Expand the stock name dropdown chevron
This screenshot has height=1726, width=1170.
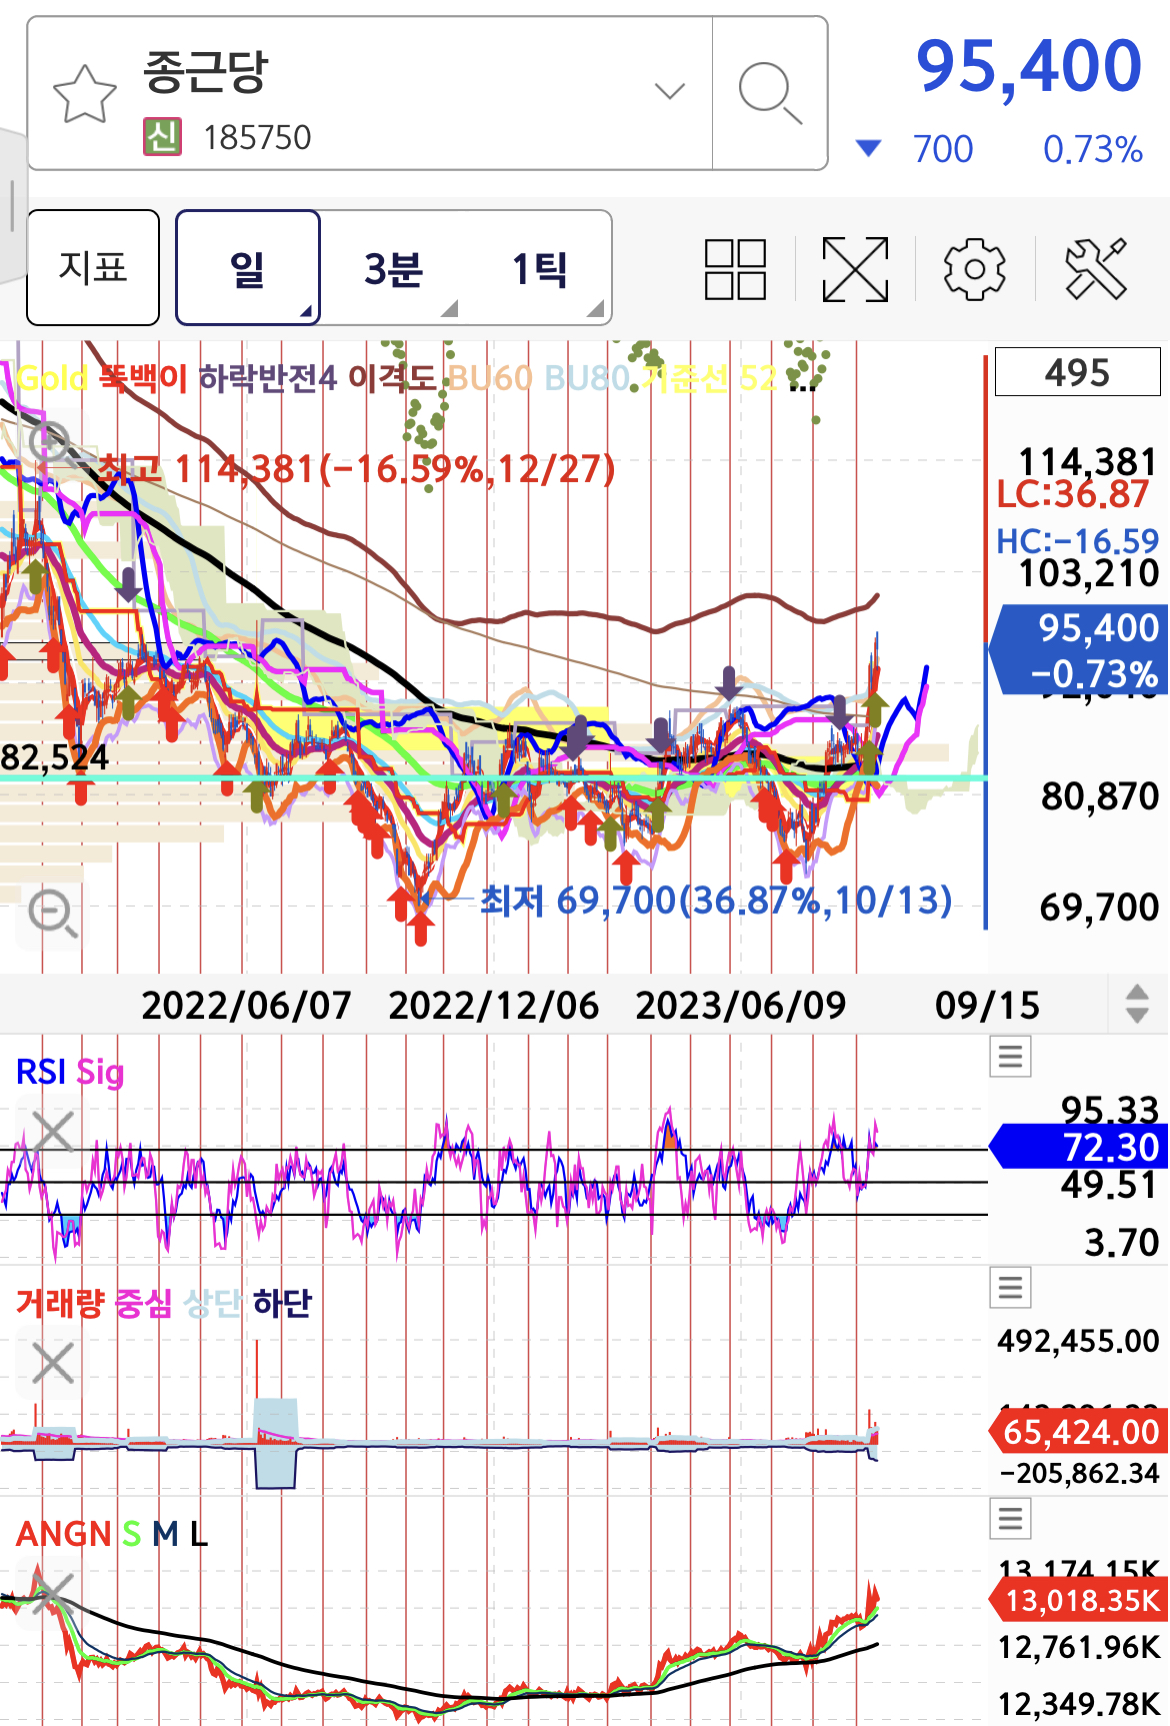coord(669,91)
